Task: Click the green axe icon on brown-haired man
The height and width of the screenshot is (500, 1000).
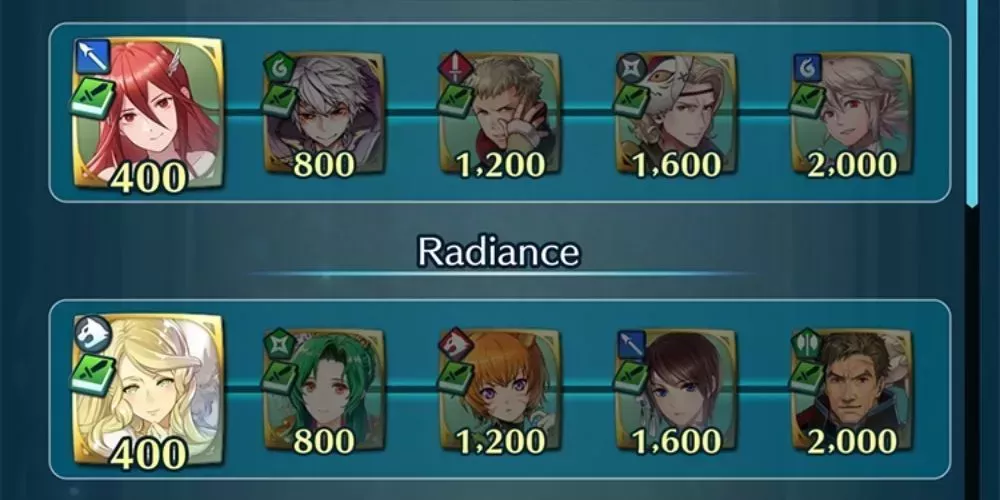Action: [806, 344]
